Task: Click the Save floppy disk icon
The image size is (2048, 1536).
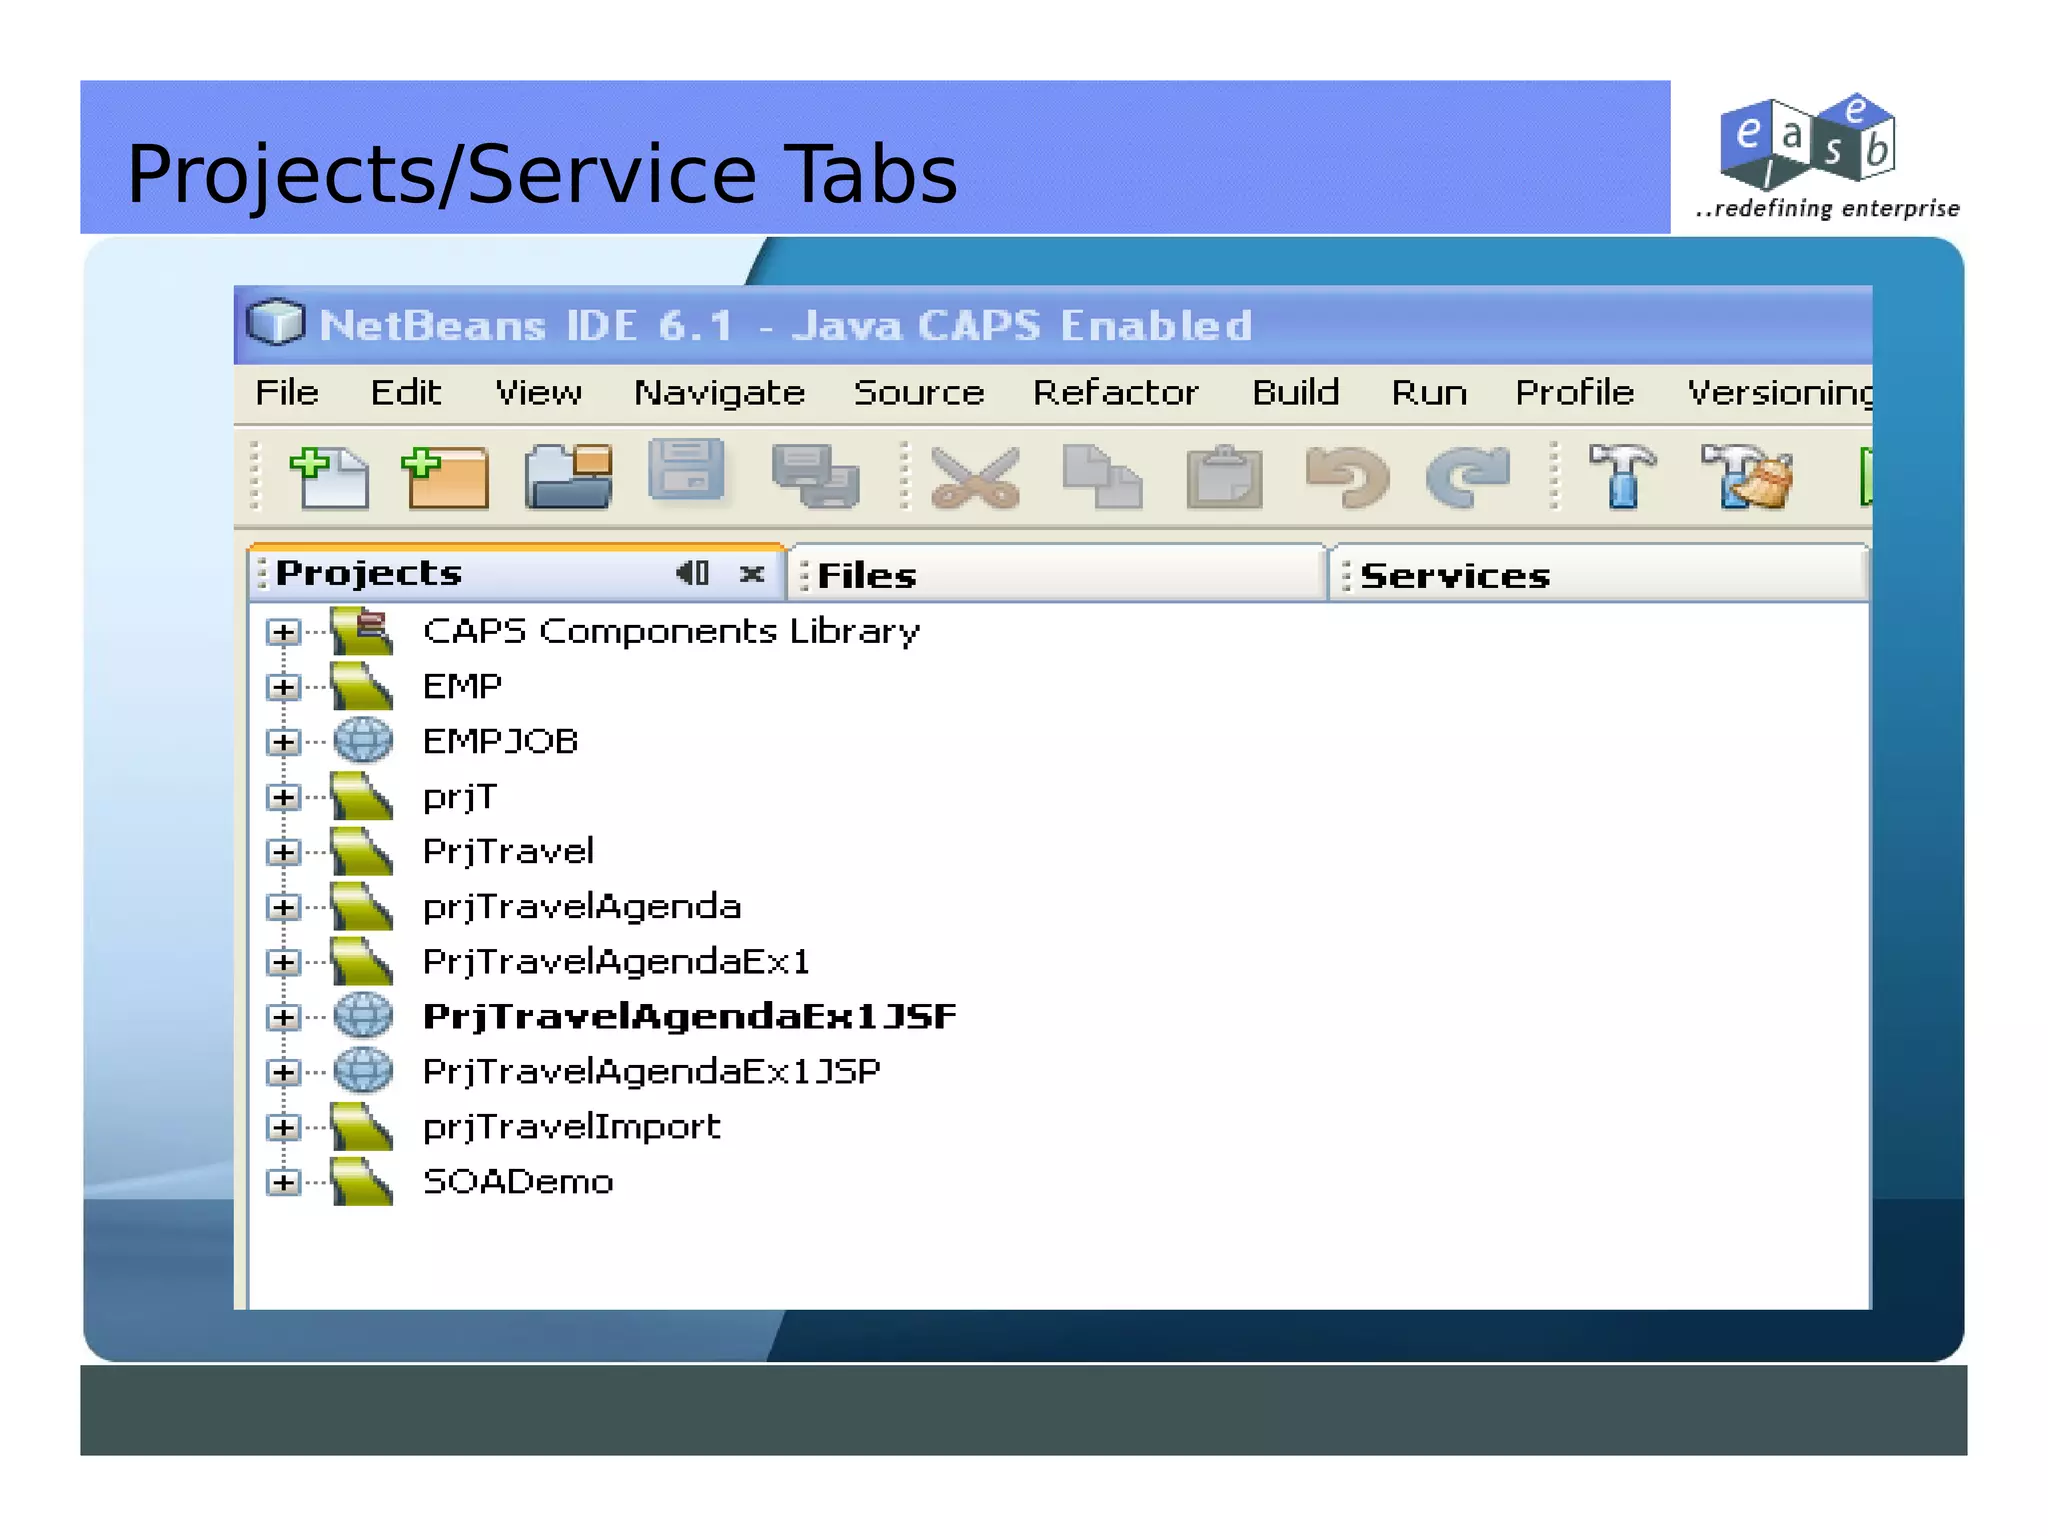Action: click(x=686, y=468)
